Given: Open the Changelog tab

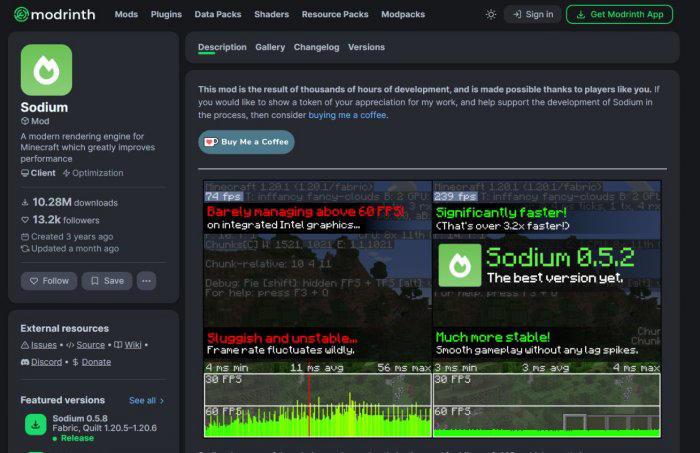Looking at the screenshot, I should pos(317,47).
